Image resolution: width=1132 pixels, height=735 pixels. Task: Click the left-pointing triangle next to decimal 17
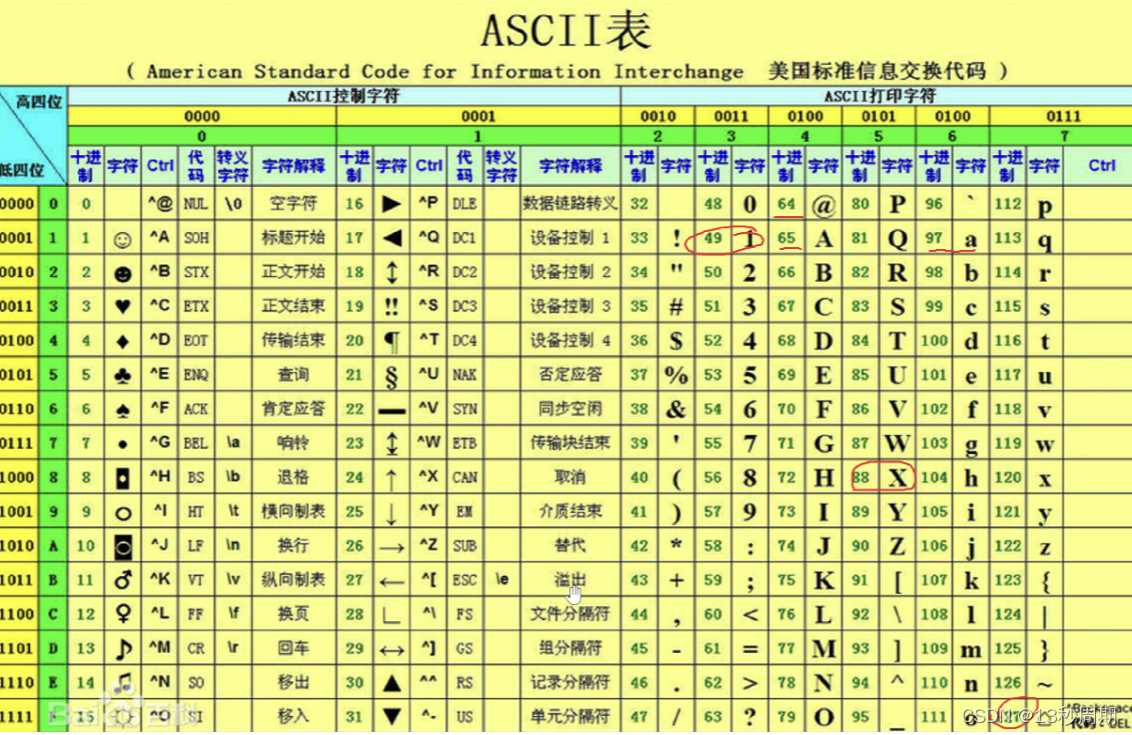391,238
